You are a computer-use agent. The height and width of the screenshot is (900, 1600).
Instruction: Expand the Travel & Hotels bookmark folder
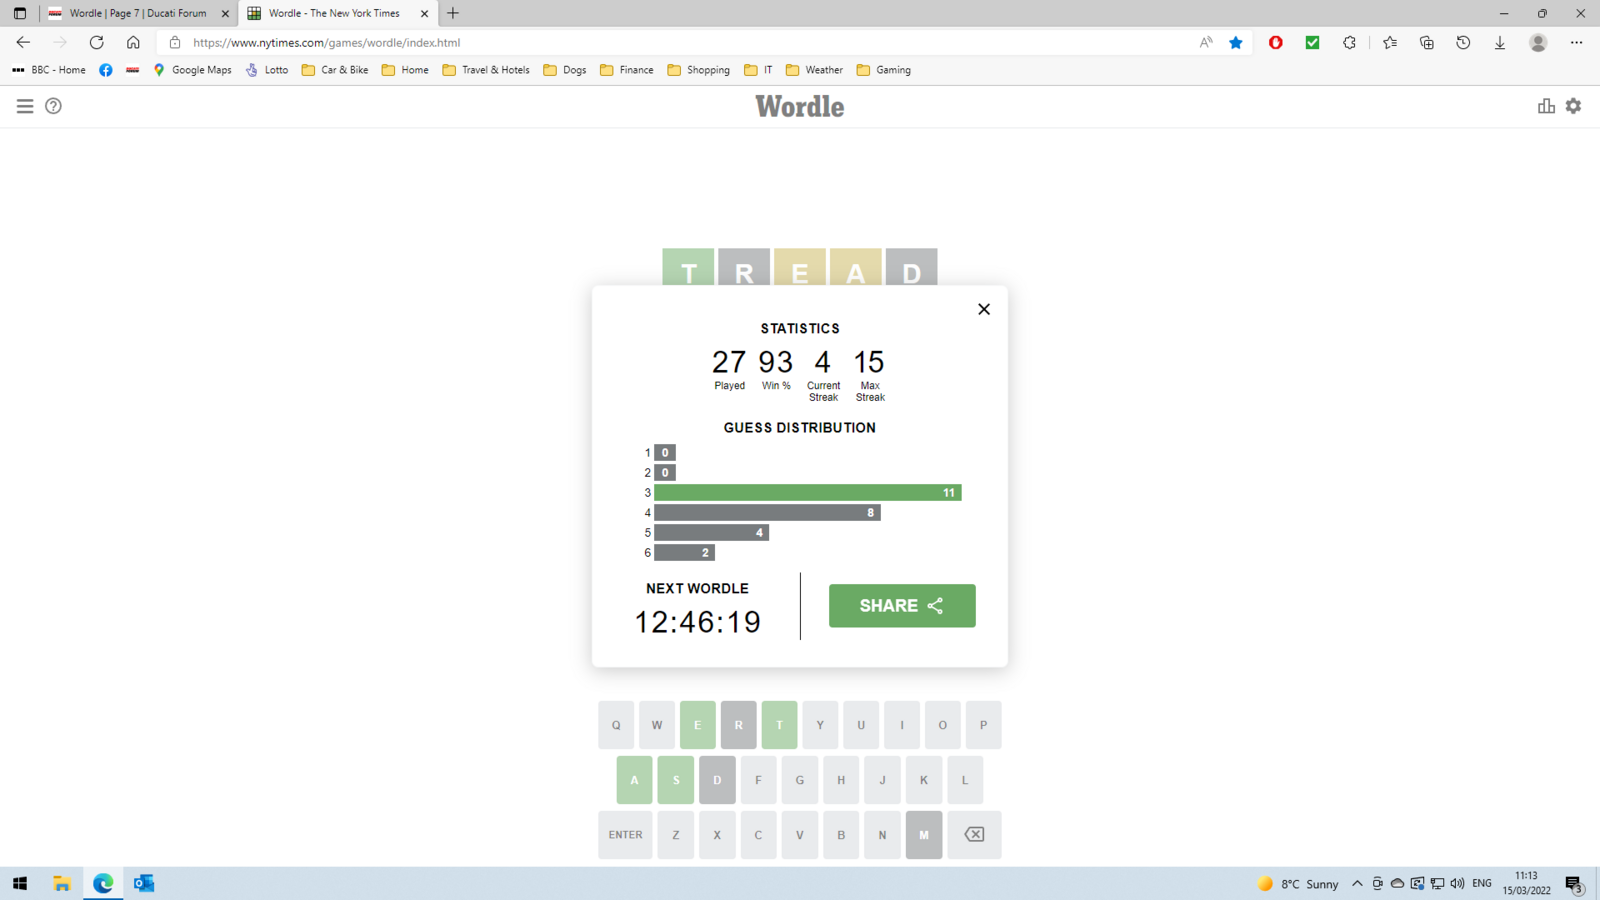486,70
